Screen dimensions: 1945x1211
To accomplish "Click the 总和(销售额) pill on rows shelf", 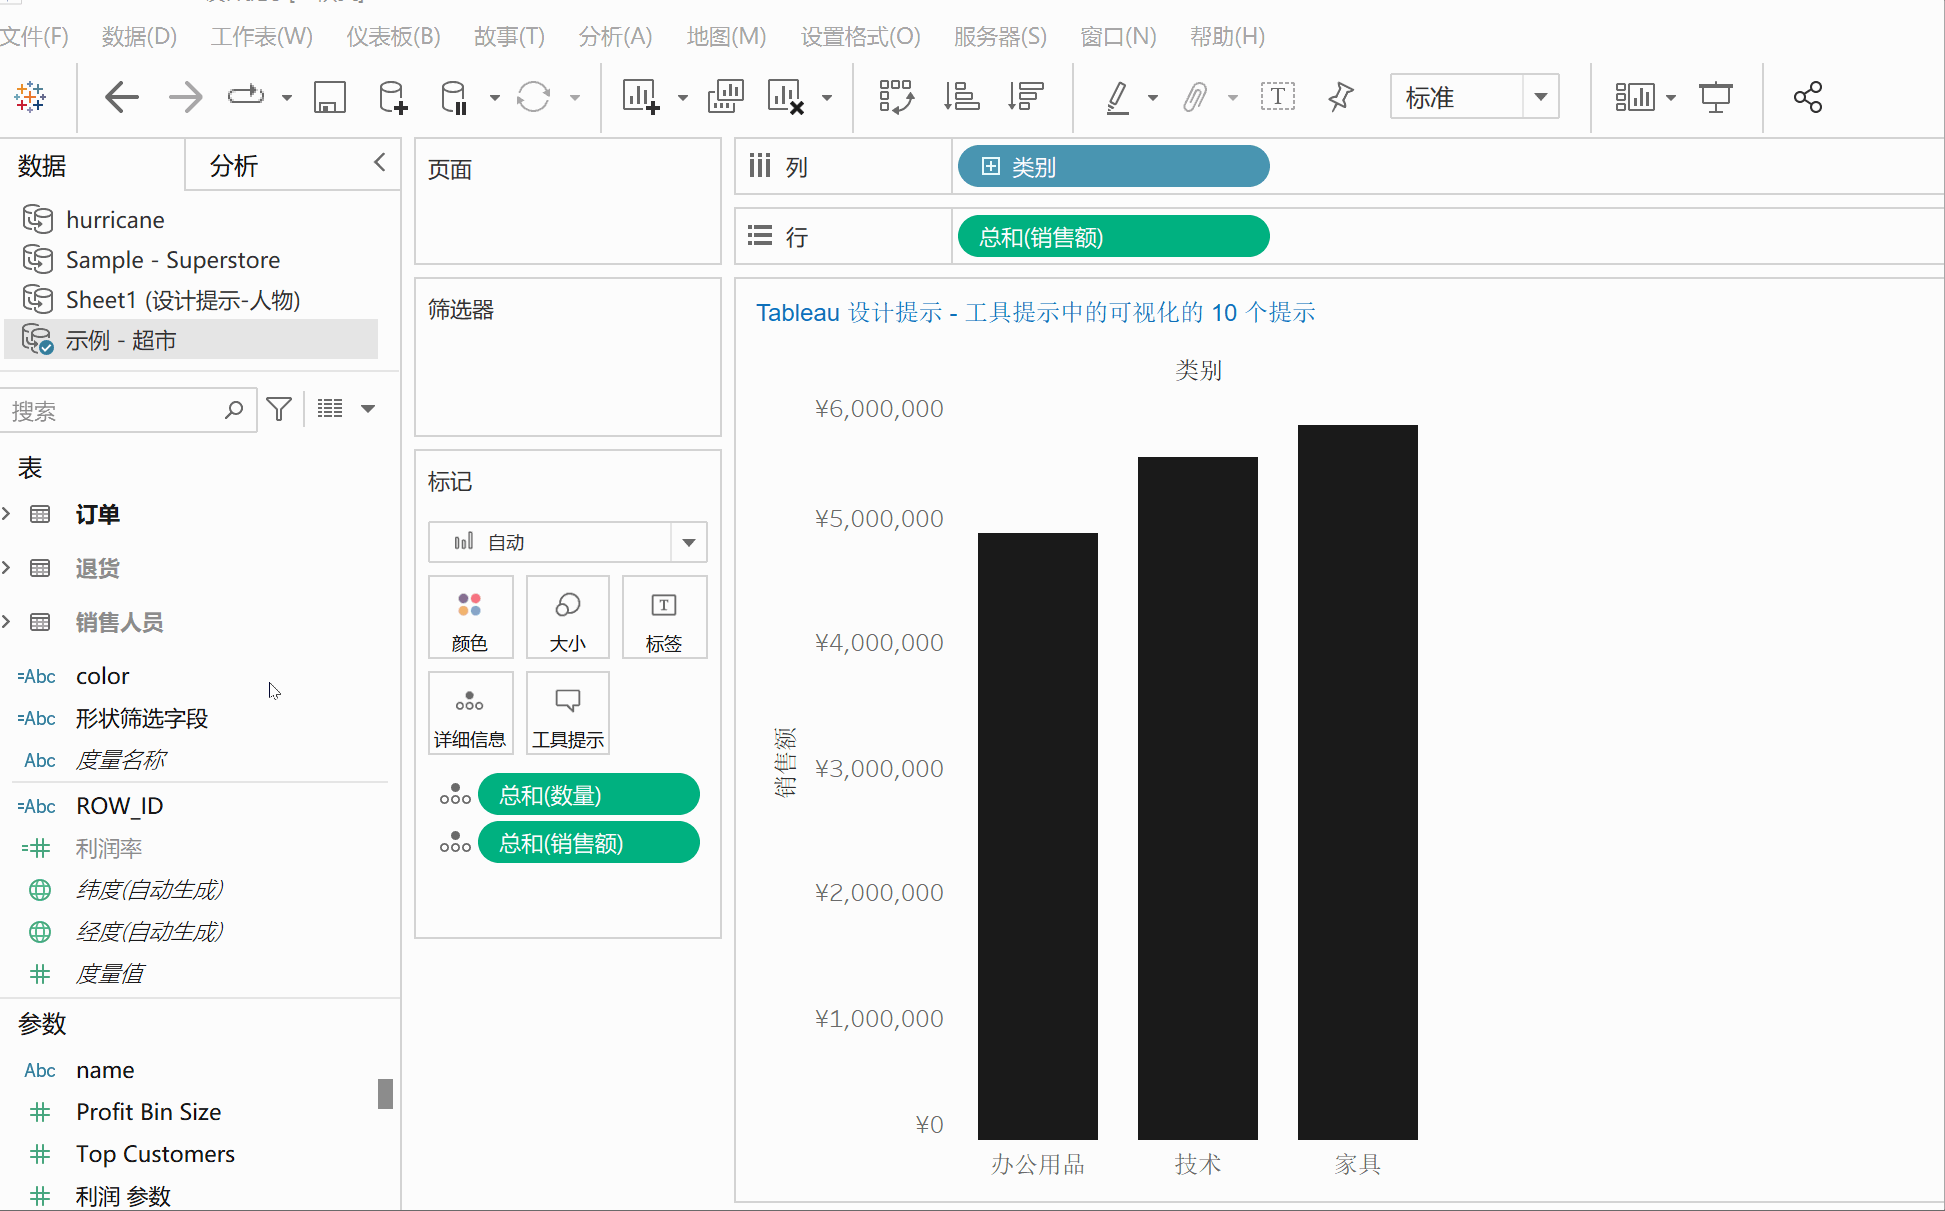I will 1112,237.
